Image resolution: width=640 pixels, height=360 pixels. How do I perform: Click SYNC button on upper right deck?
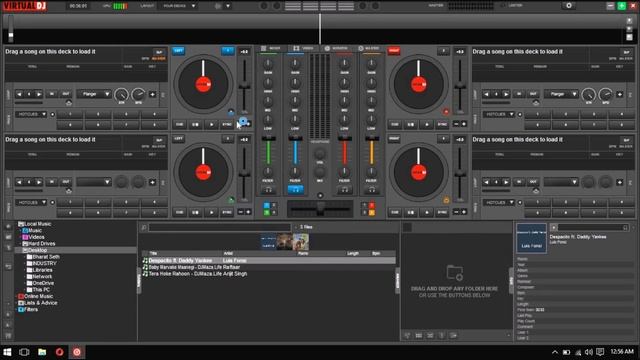442,124
